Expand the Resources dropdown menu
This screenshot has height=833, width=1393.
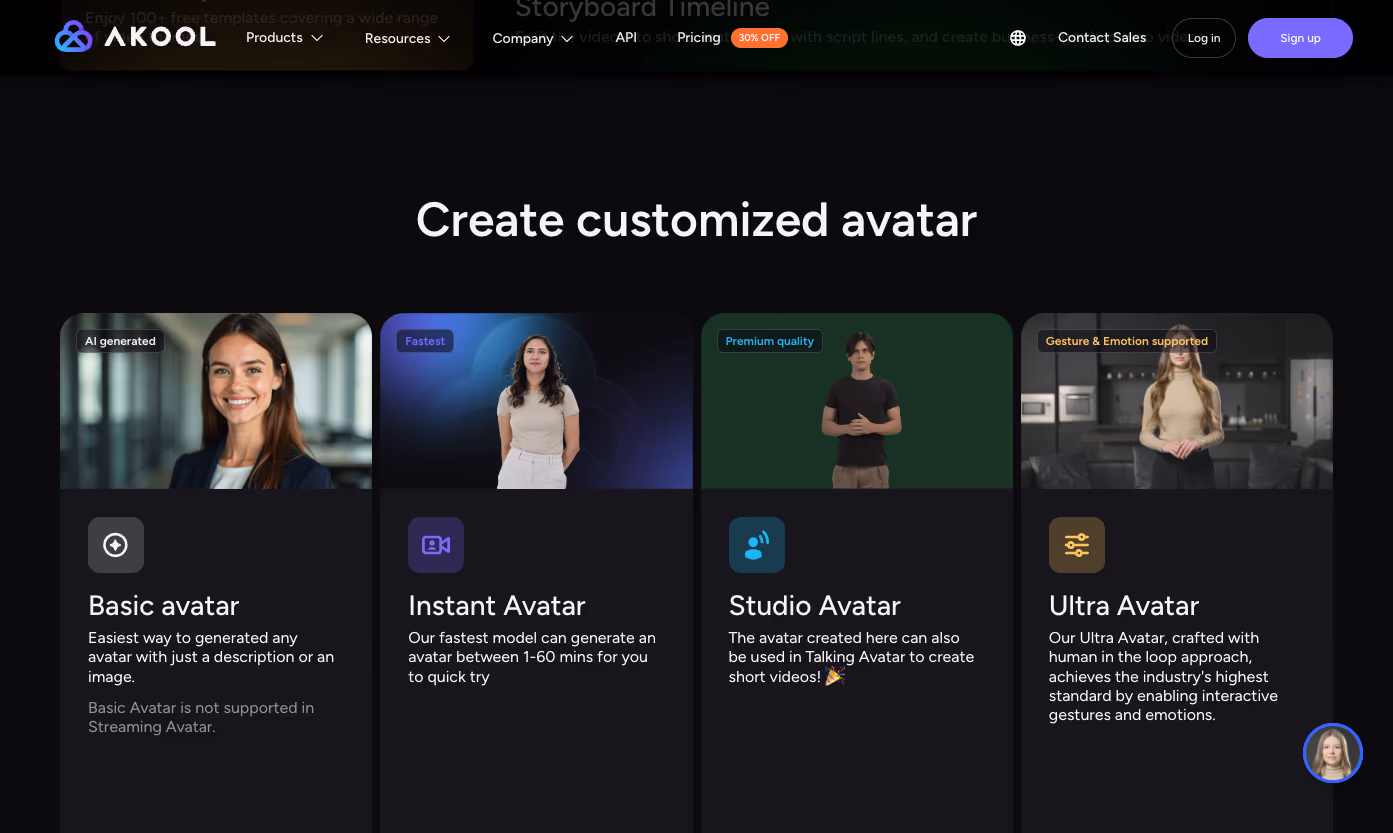(x=407, y=38)
